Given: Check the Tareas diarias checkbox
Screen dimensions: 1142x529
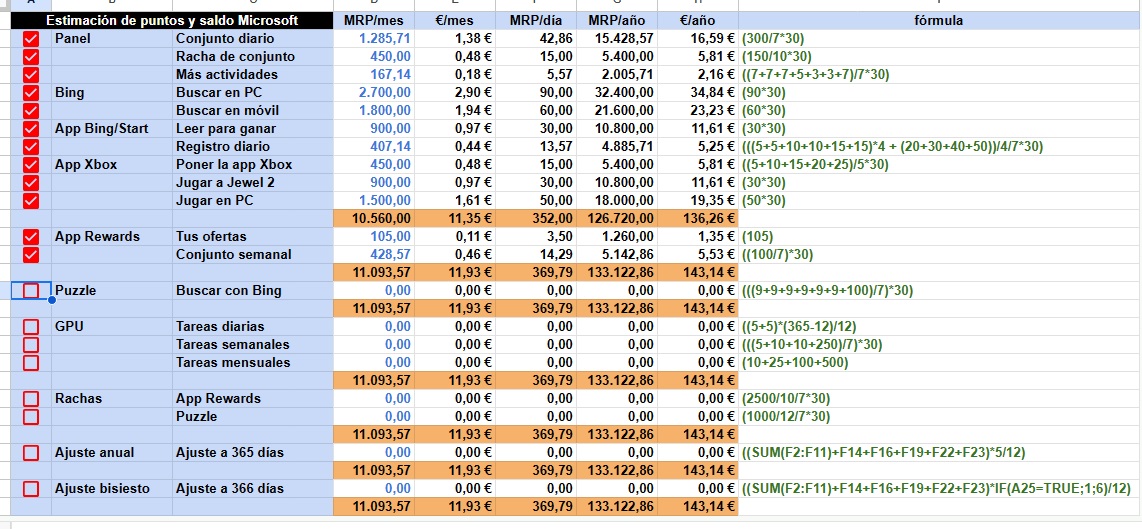Looking at the screenshot, I should pos(31,326).
